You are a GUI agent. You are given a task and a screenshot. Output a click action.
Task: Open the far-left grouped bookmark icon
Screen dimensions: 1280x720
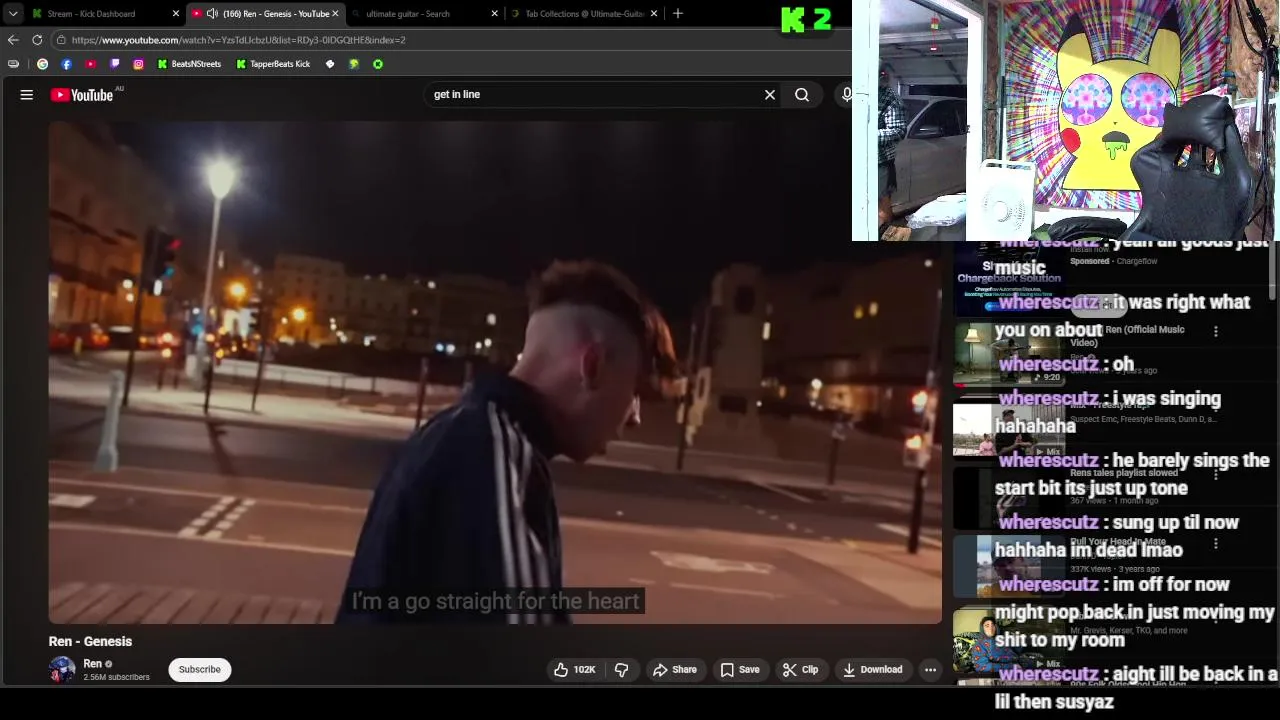13,64
